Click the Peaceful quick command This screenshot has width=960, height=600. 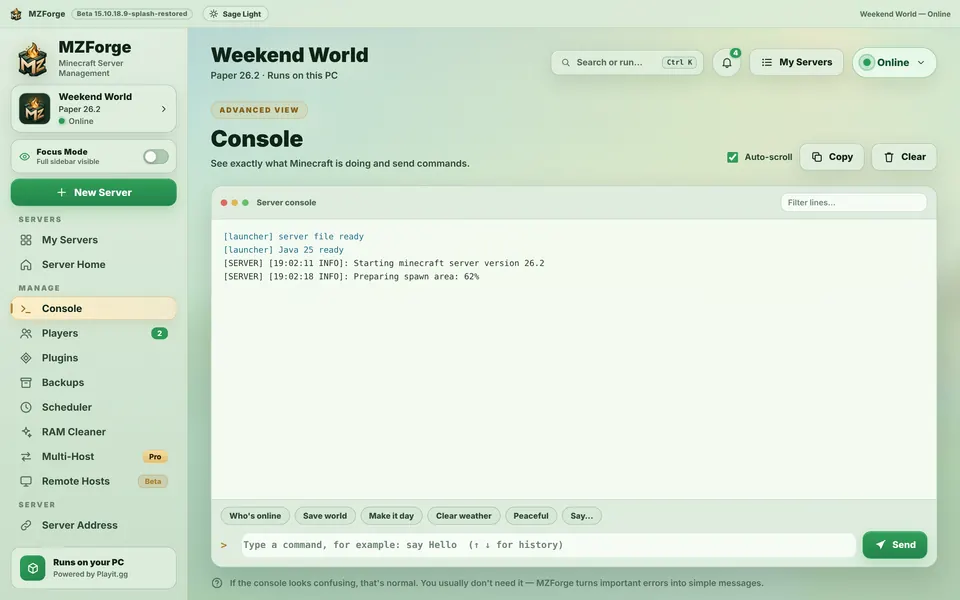(531, 516)
